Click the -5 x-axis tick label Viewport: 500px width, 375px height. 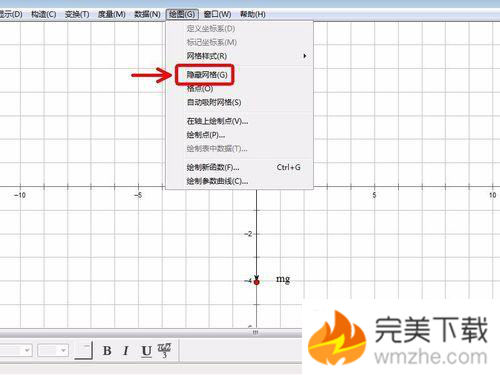pyautogui.click(x=138, y=195)
